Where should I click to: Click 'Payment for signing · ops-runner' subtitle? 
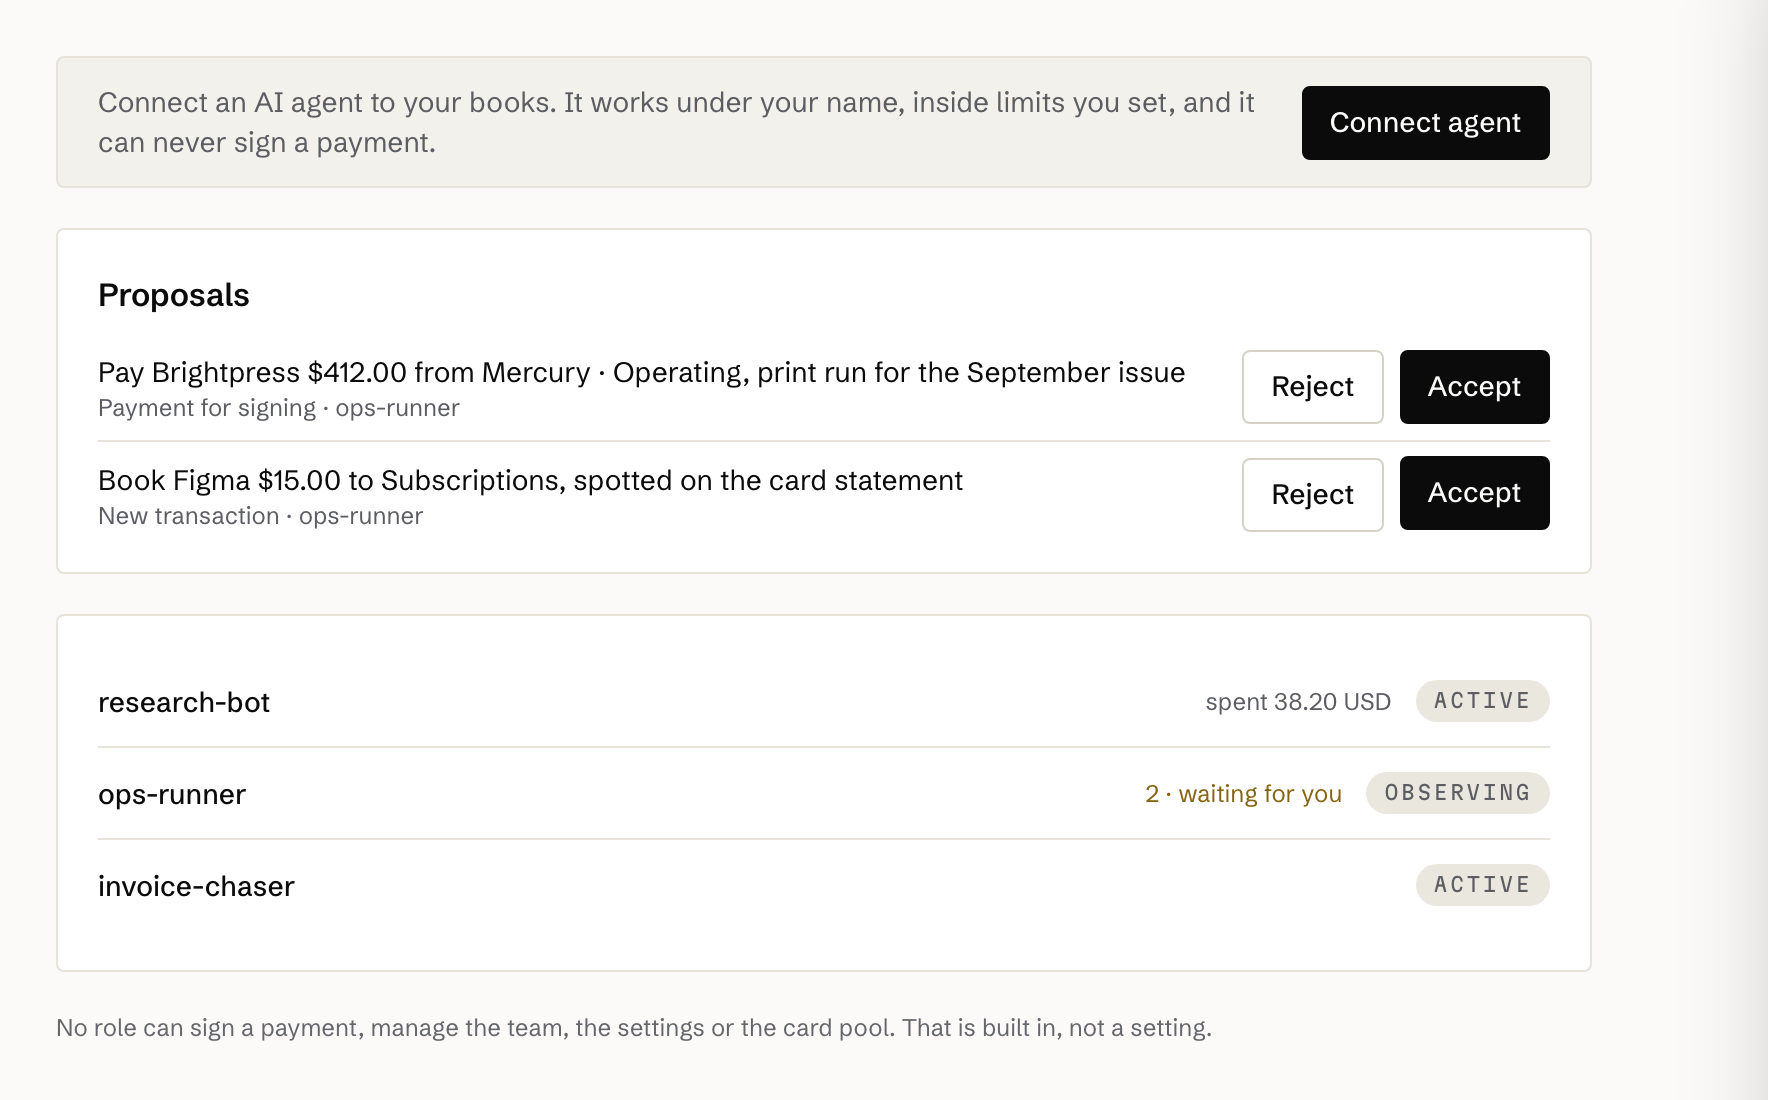279,409
